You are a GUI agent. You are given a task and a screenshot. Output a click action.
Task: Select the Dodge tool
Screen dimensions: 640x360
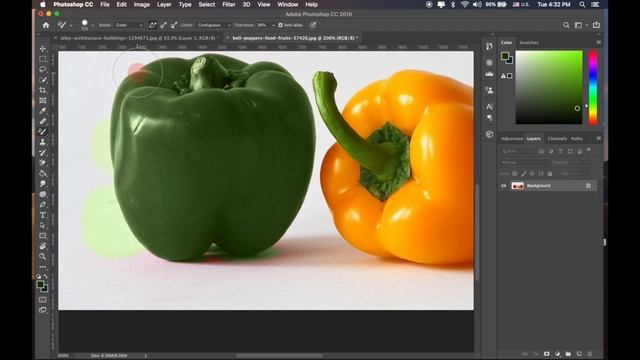click(x=42, y=194)
